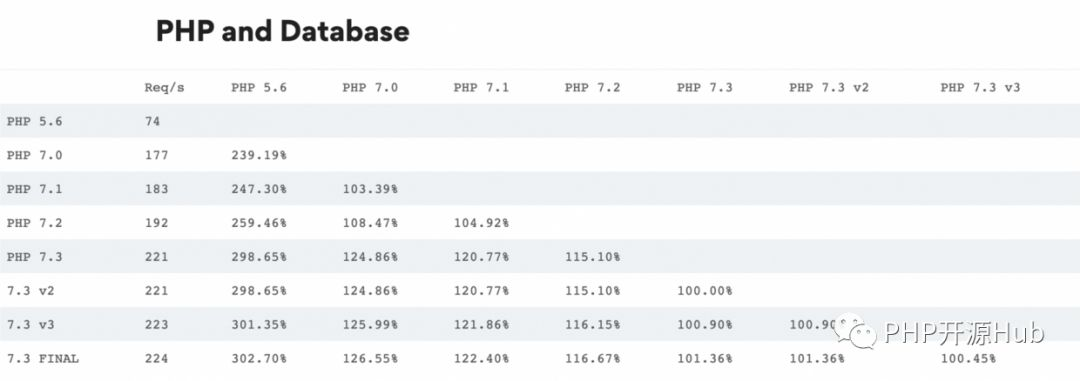Click the 302.70% cell
1080x381 pixels.
259,359
